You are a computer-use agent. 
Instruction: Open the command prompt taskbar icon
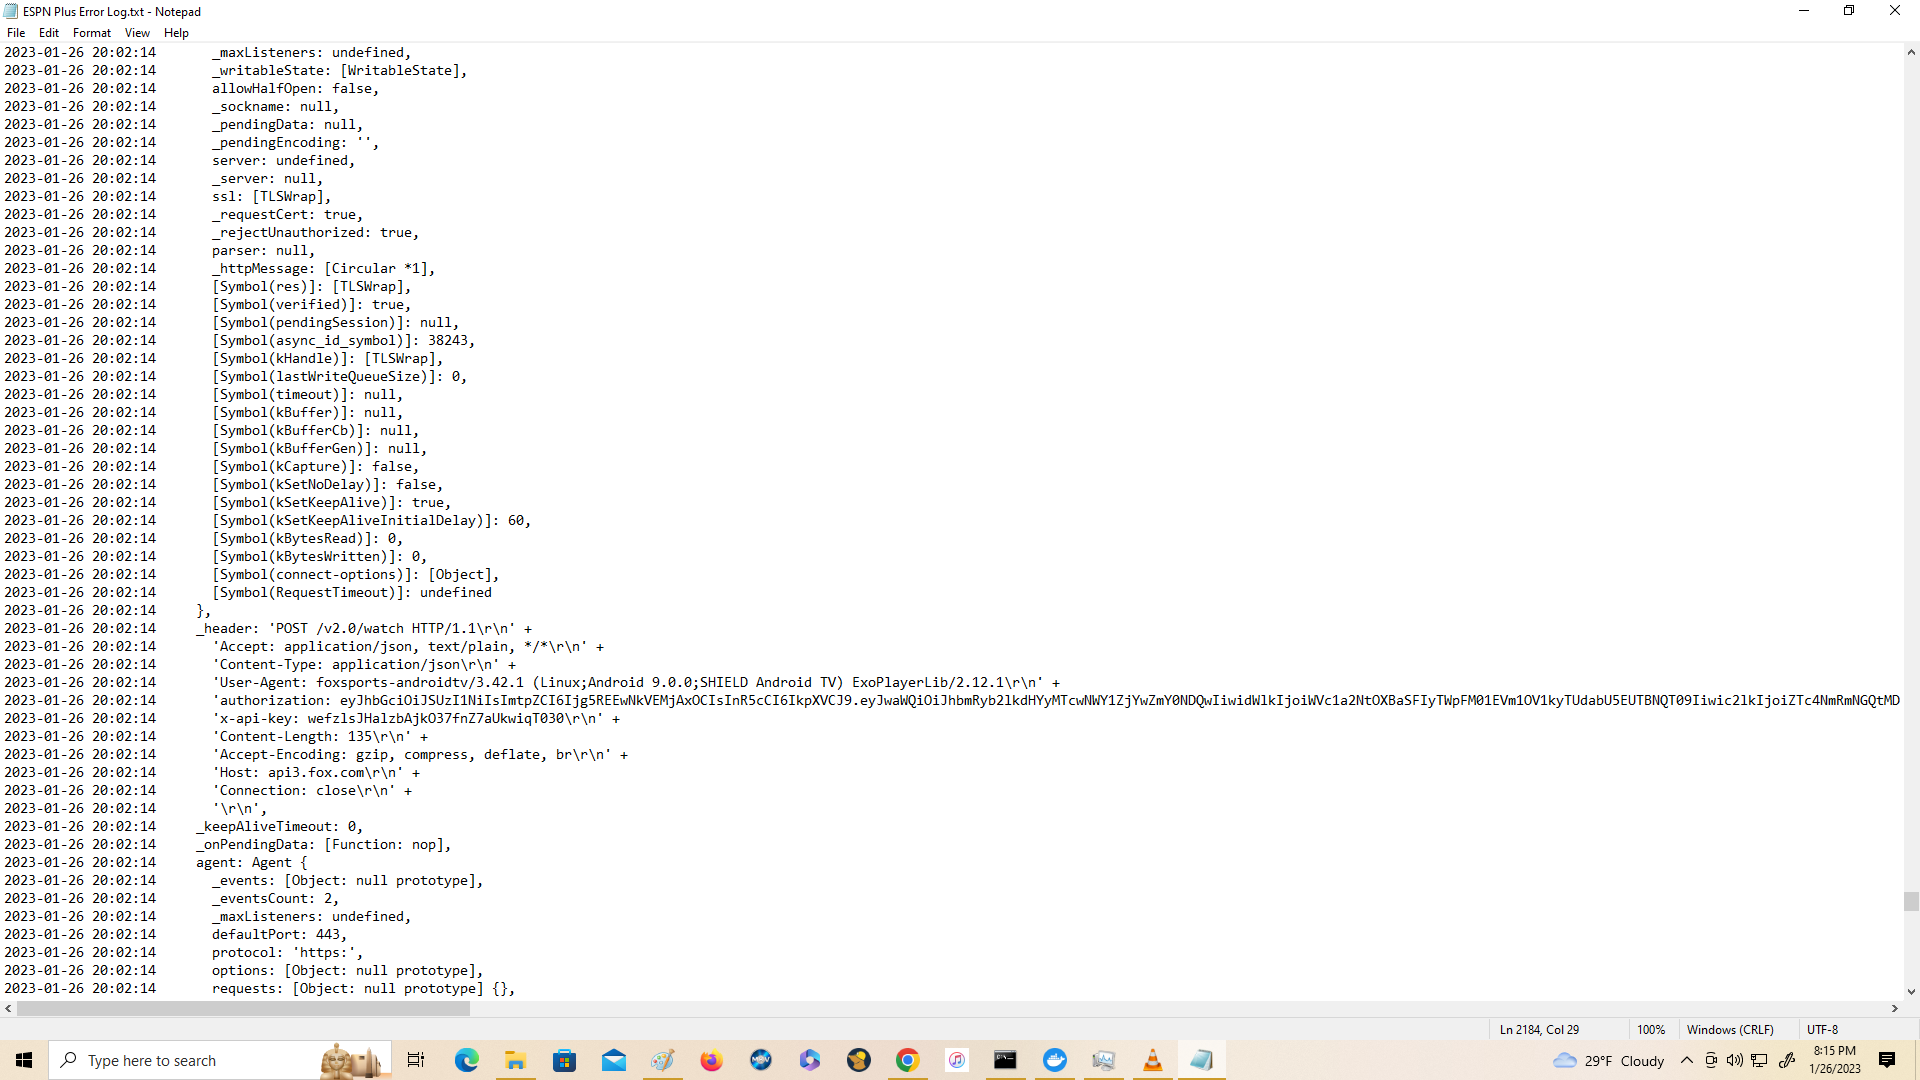pos(1005,1060)
